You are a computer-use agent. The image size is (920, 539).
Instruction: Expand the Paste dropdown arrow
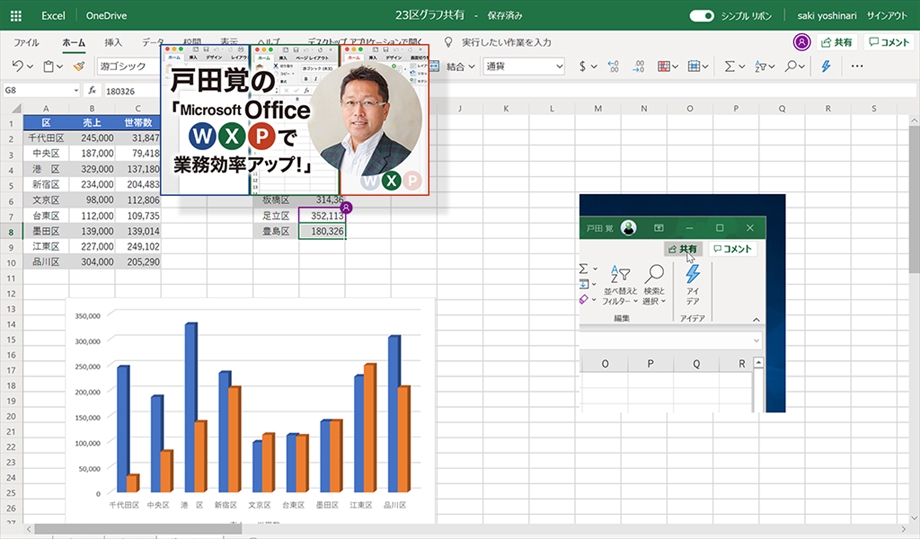click(60, 67)
